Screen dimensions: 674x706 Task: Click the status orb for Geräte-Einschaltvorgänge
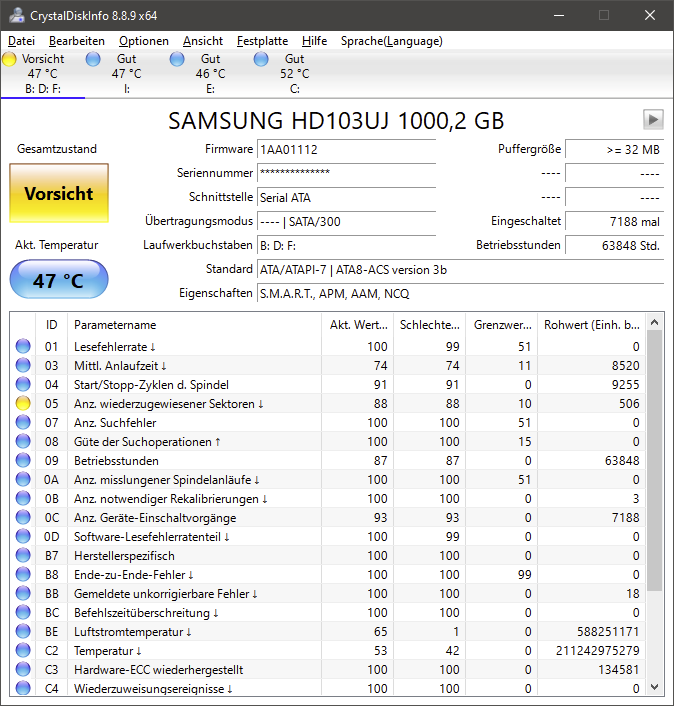(x=23, y=517)
